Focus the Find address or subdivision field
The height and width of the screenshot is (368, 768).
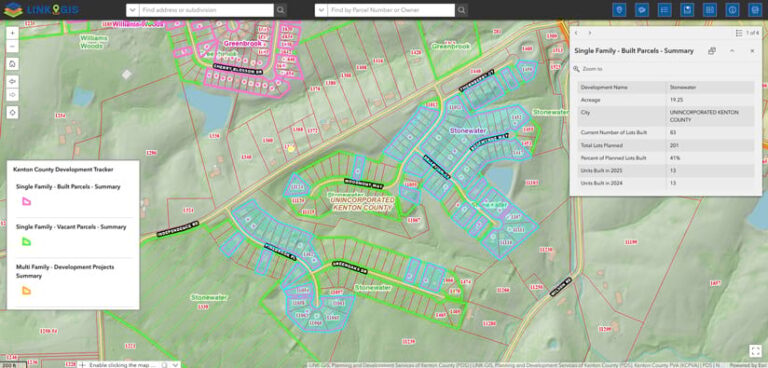[207, 10]
